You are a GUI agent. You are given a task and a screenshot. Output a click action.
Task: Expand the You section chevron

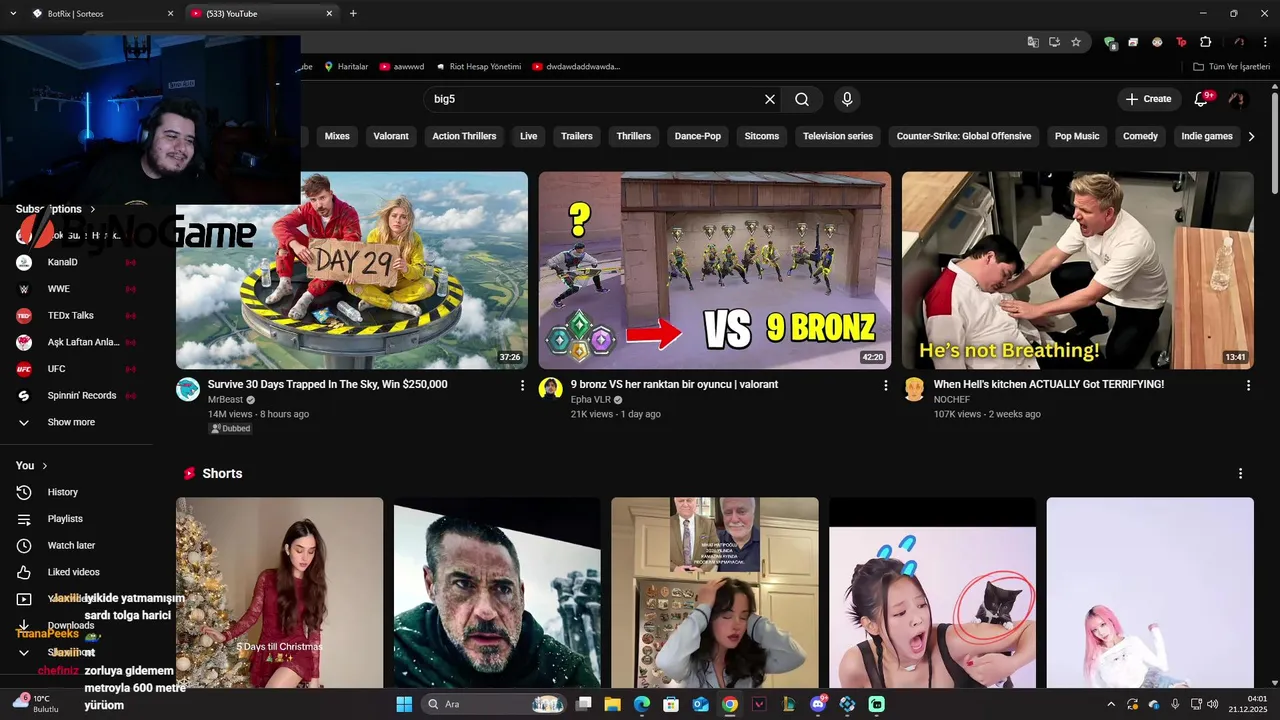pos(45,466)
